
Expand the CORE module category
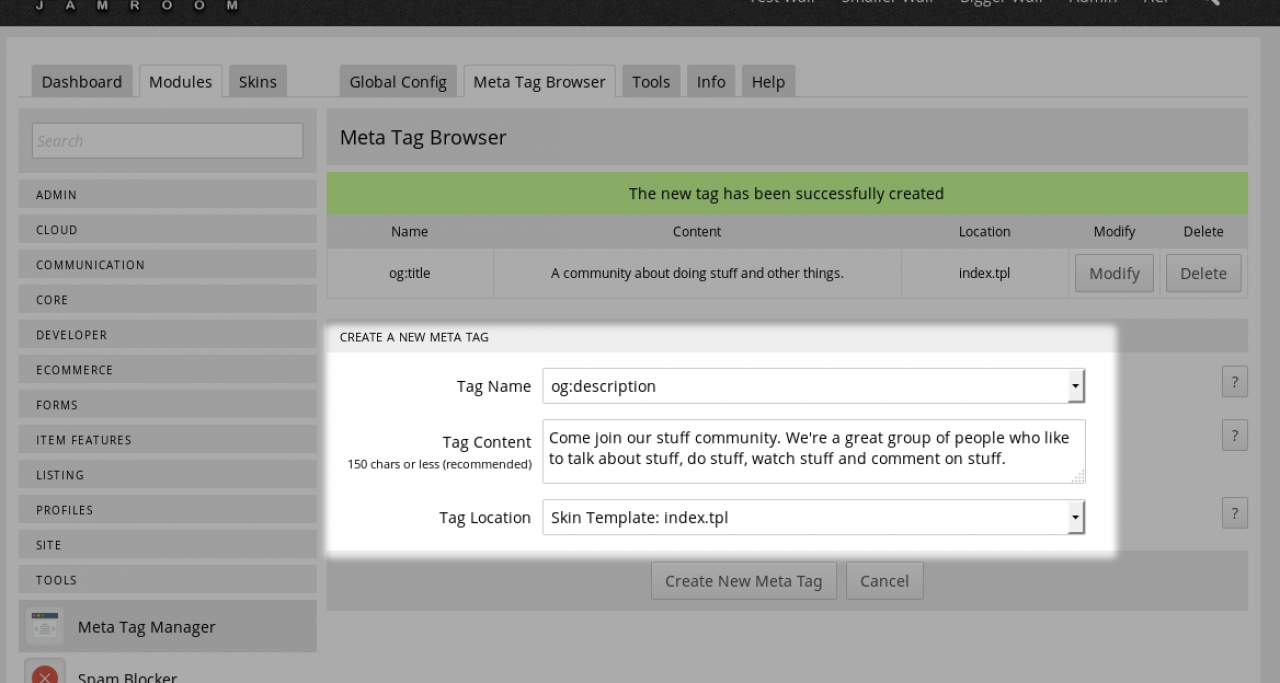tap(167, 300)
